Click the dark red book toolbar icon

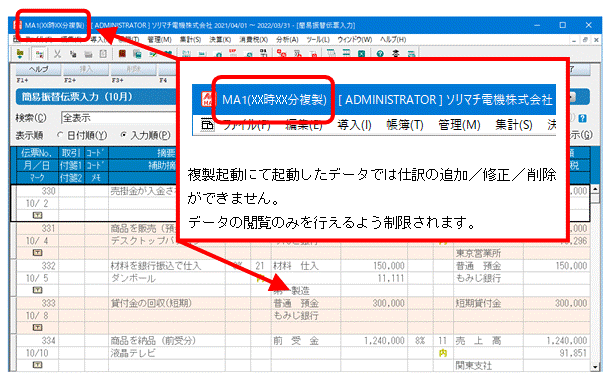click(x=122, y=54)
